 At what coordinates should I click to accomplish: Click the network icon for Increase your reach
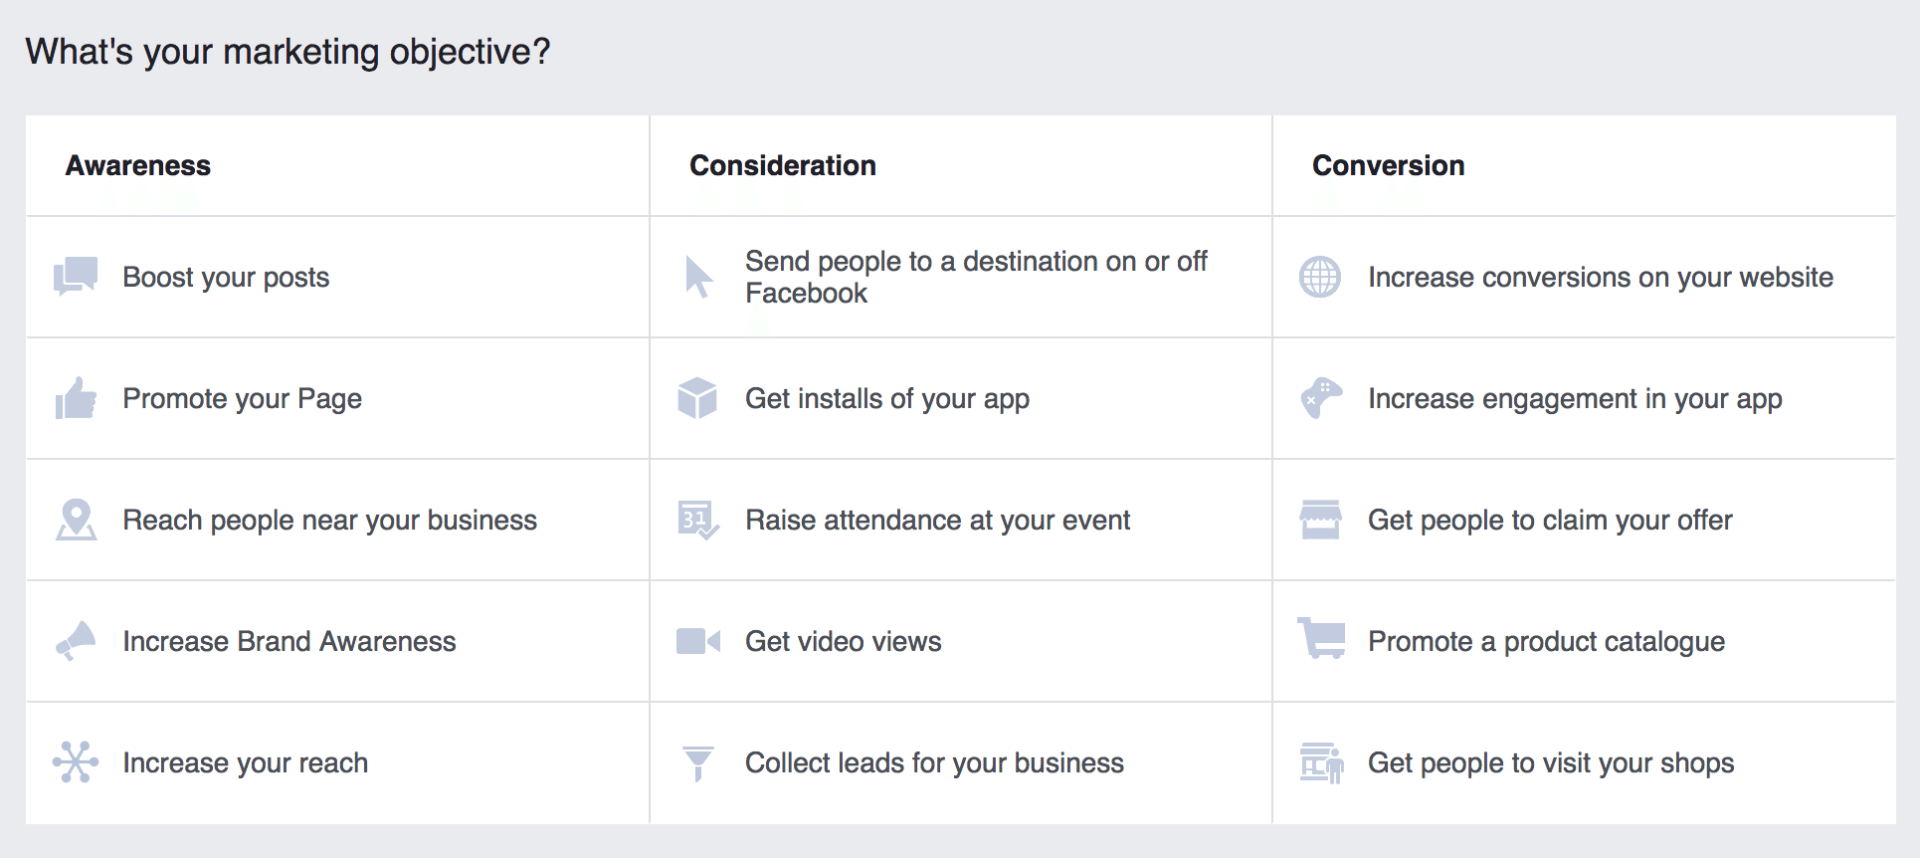tap(76, 763)
